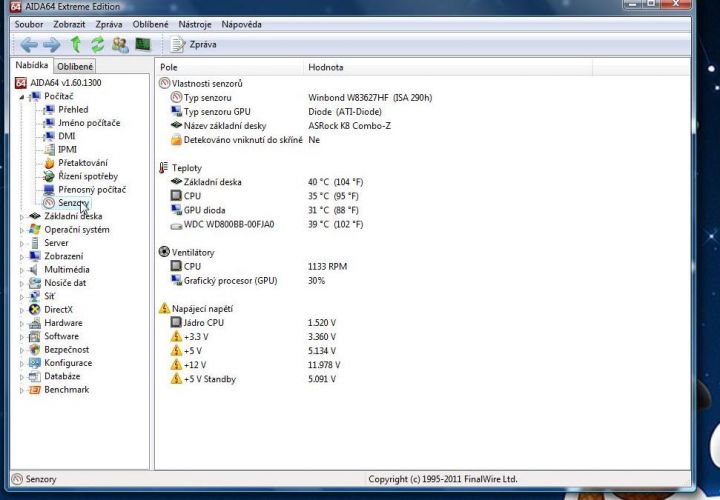
Task: Open the Oblíbené menu
Action: point(151,24)
